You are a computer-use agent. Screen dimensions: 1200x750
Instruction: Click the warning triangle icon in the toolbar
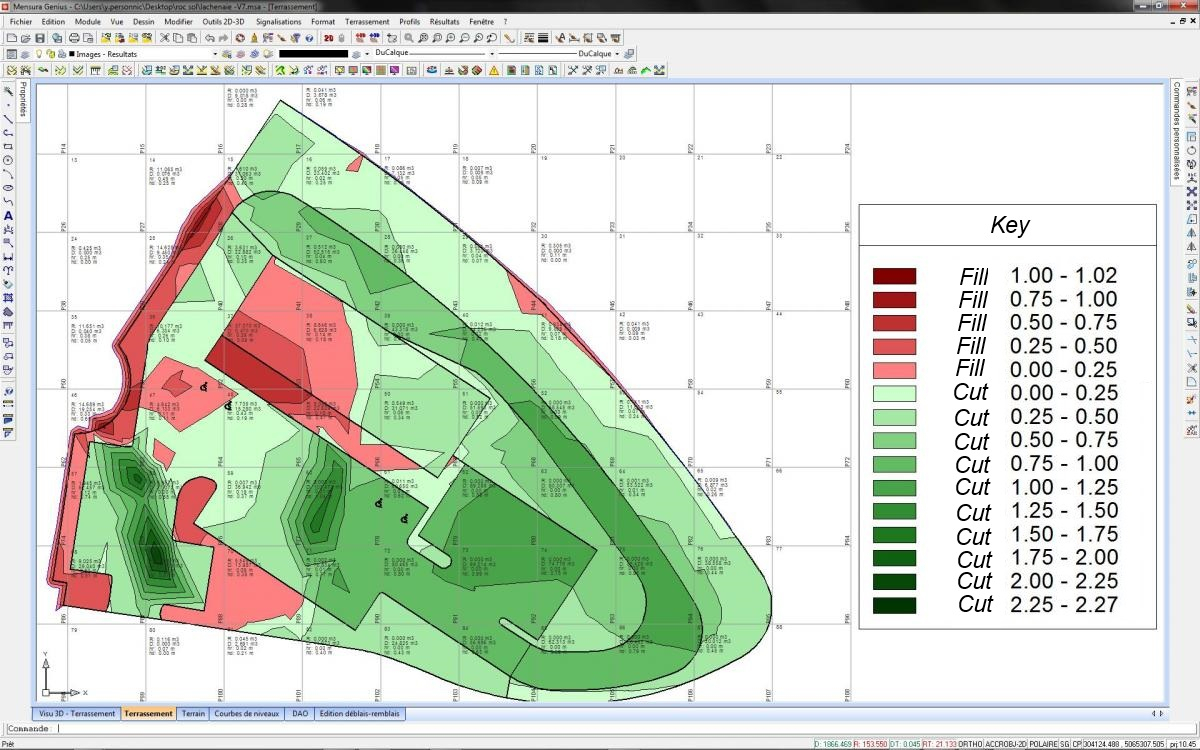coord(496,70)
